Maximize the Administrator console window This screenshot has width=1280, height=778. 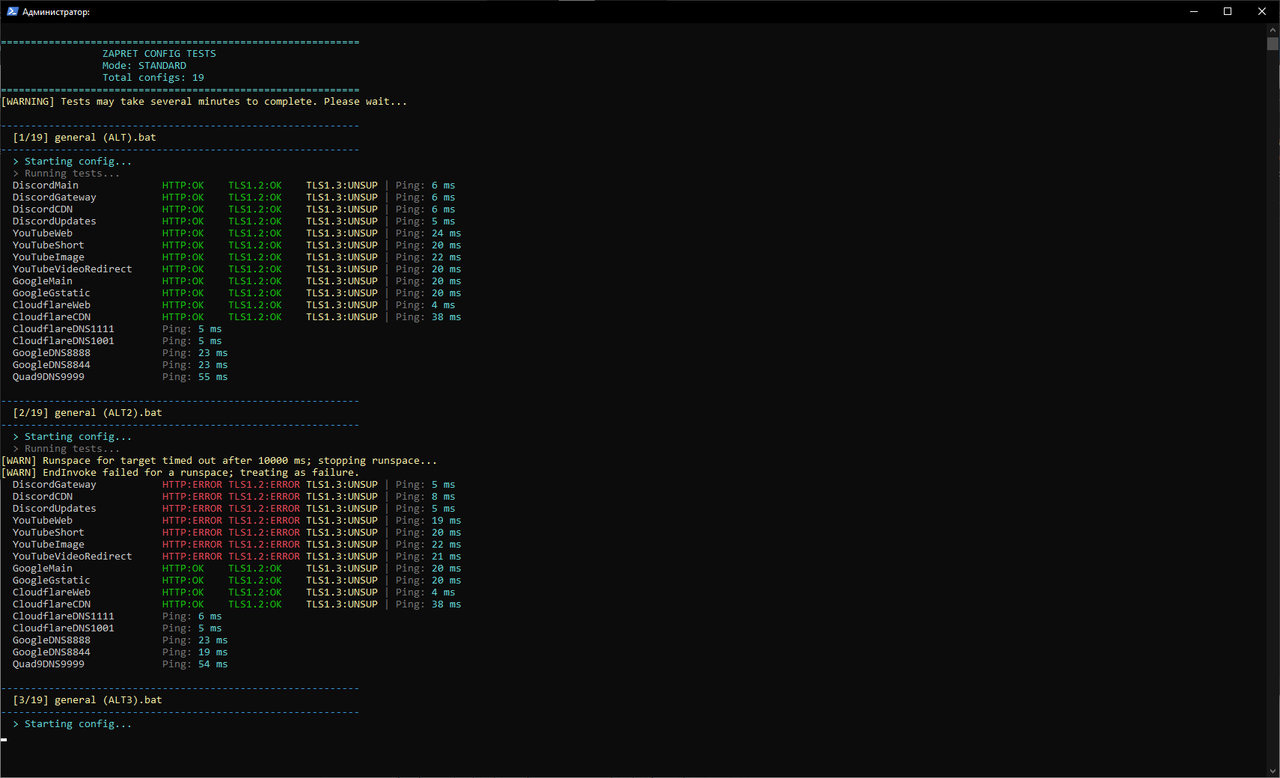[x=1228, y=11]
